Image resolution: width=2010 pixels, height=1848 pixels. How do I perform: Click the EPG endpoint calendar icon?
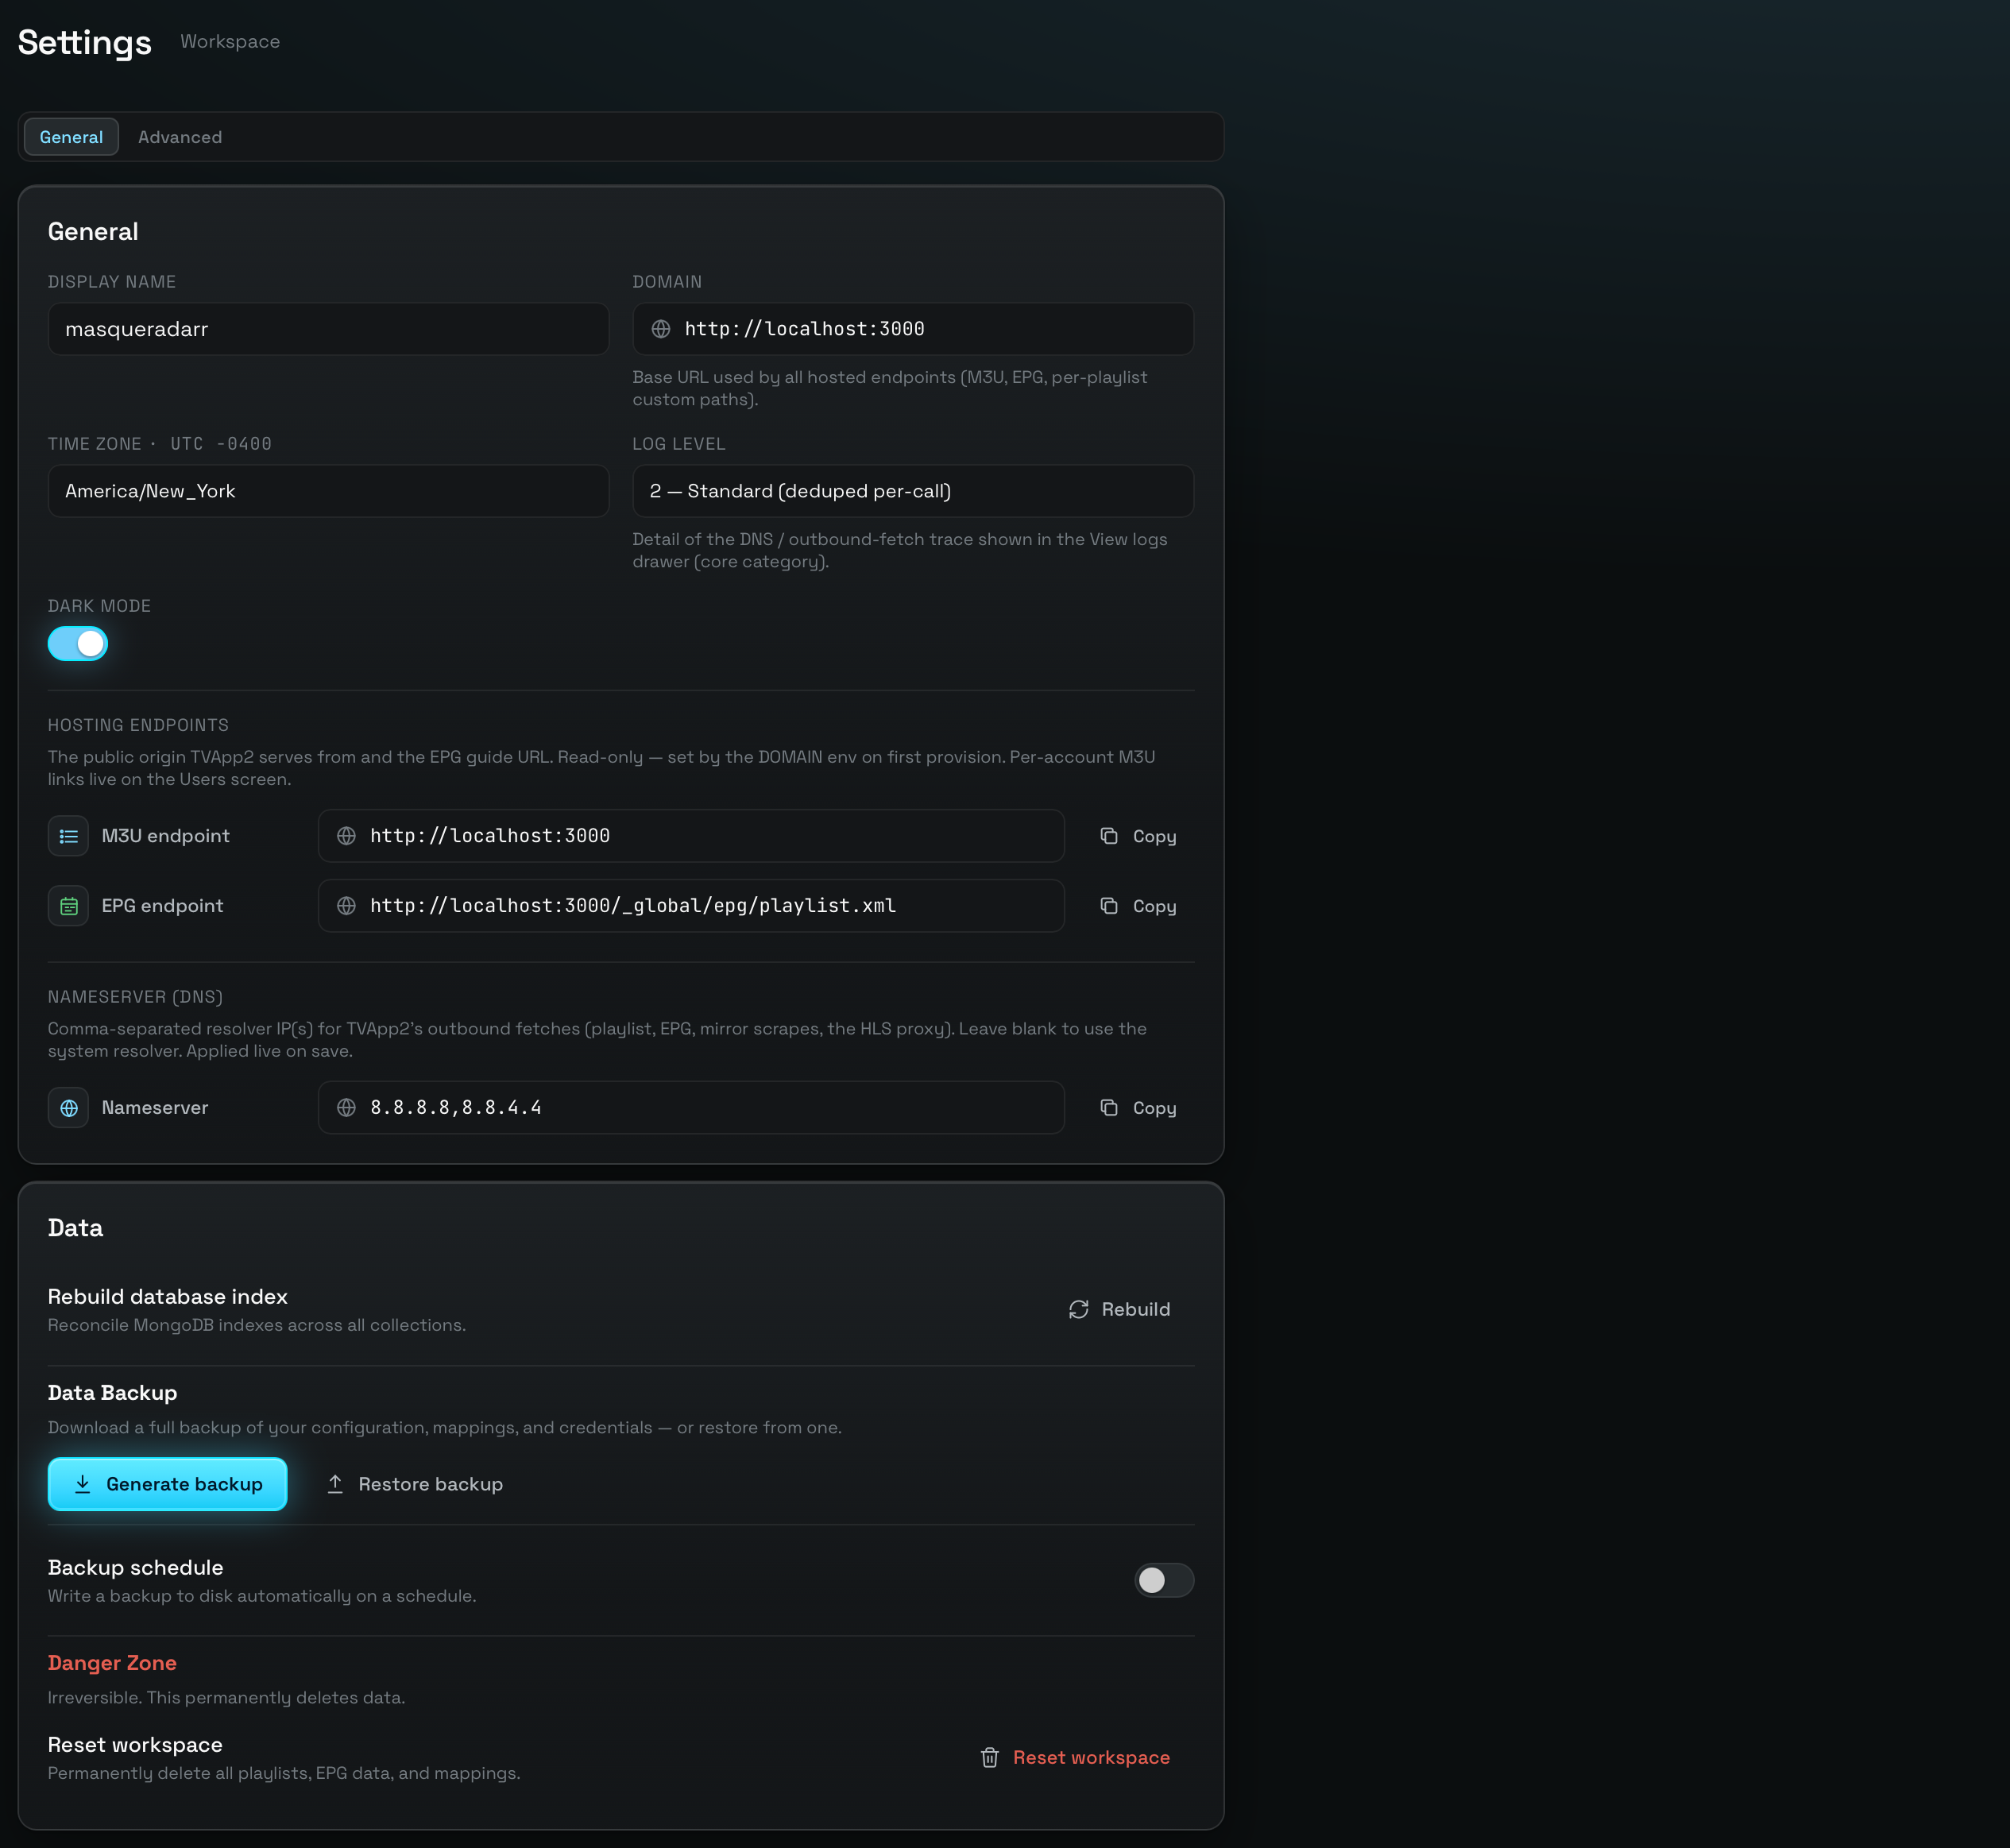68,906
